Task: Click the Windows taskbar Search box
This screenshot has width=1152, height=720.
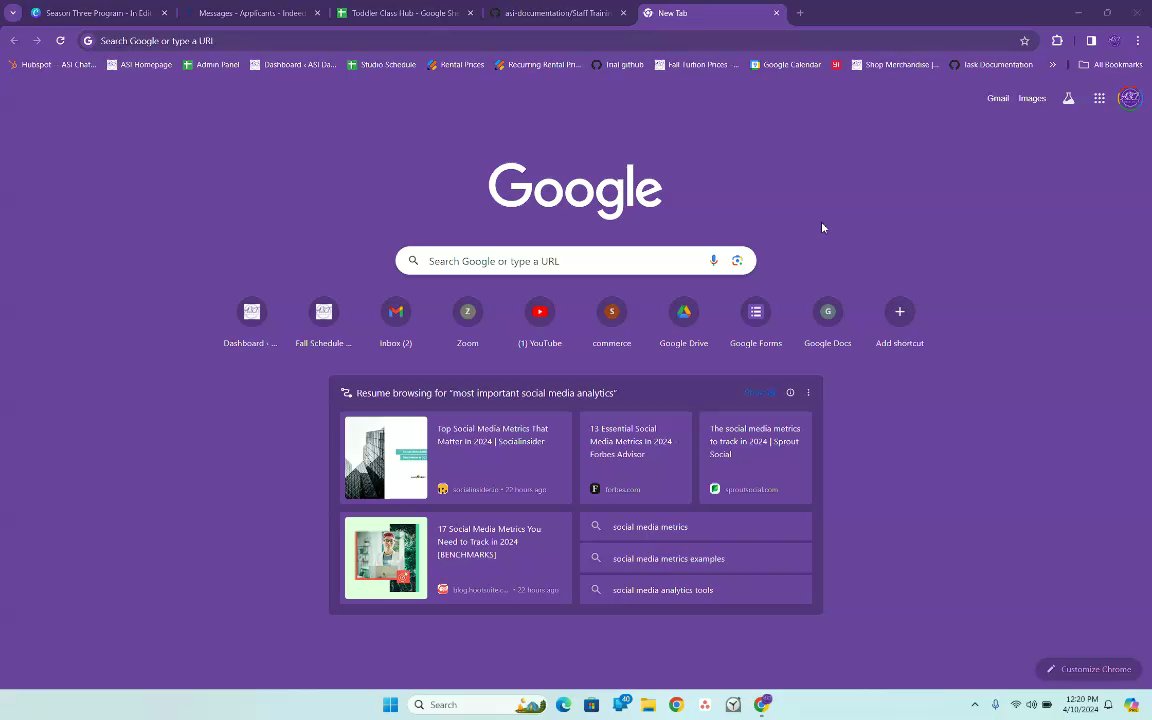Action: coord(477,705)
